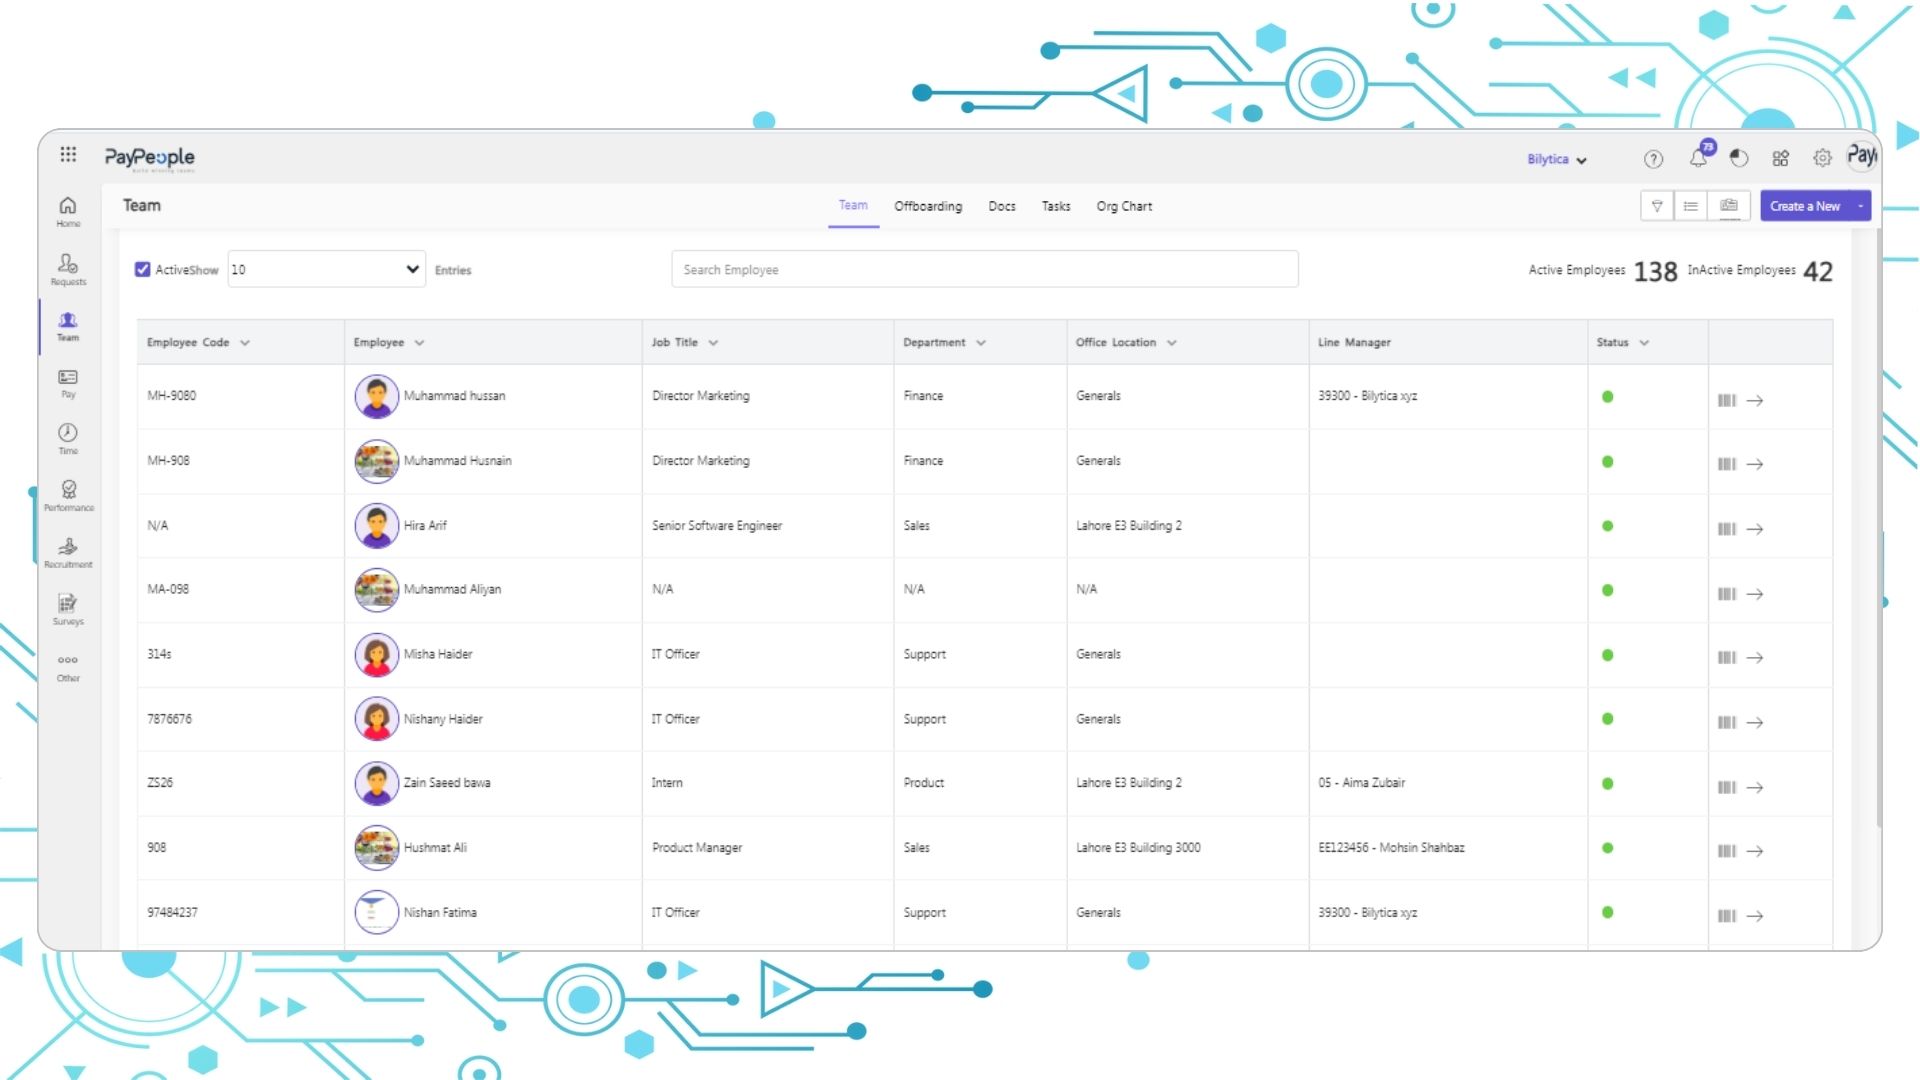Click '05 - Aima Zubair' line manager
1920x1080 pixels.
[x=1361, y=783]
